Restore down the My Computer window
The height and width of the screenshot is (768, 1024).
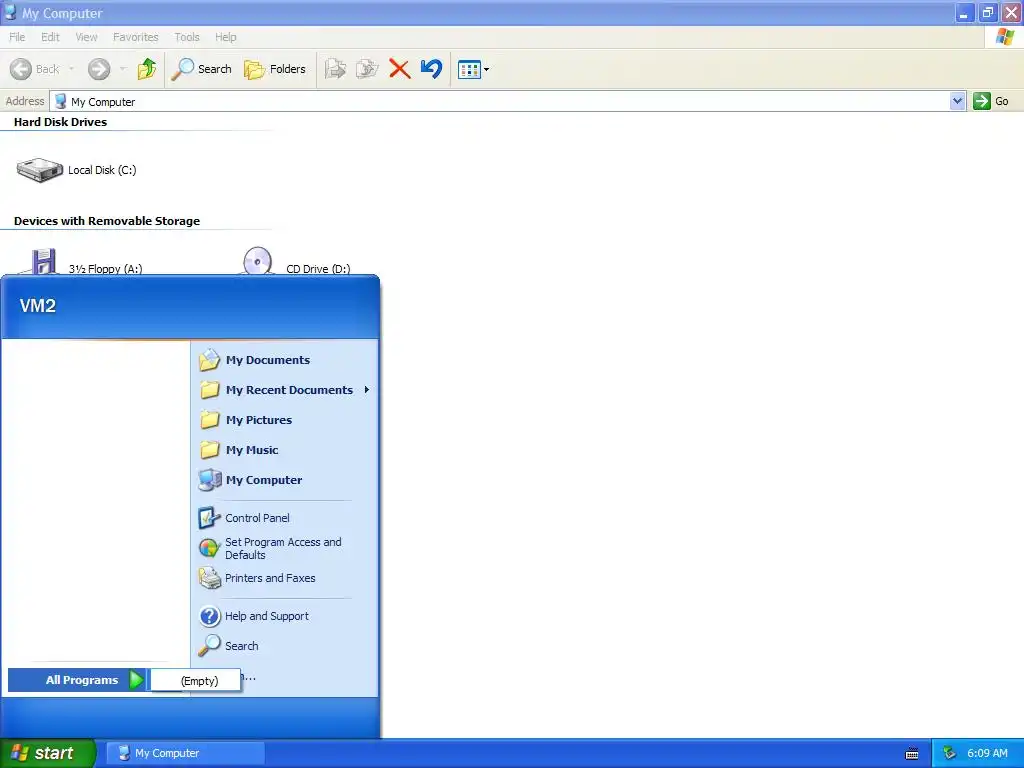987,12
